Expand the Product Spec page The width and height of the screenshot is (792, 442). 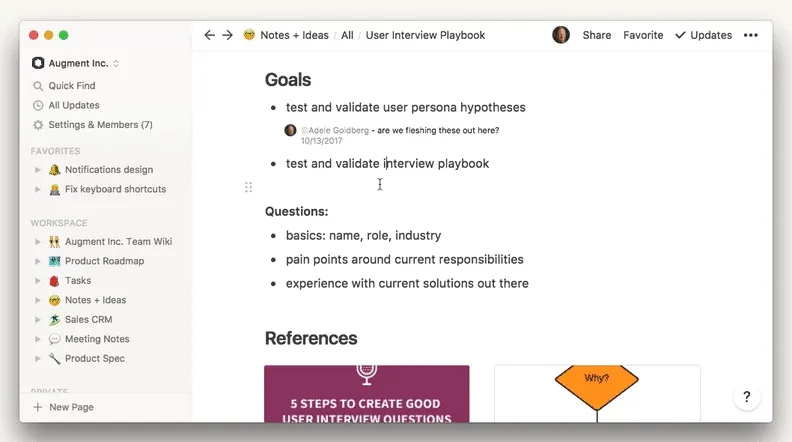[x=37, y=359]
